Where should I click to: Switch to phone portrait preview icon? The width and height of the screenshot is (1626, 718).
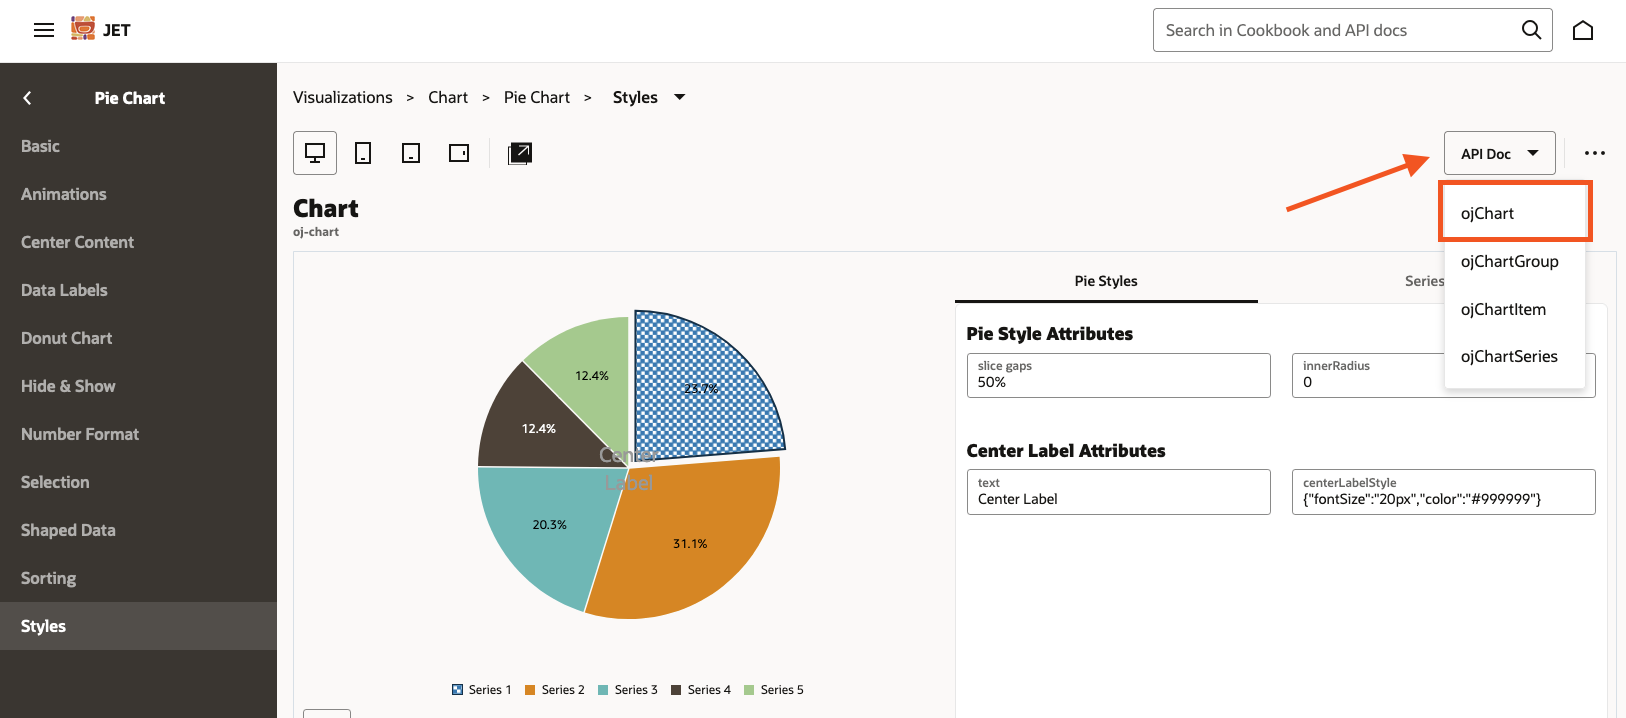[363, 153]
